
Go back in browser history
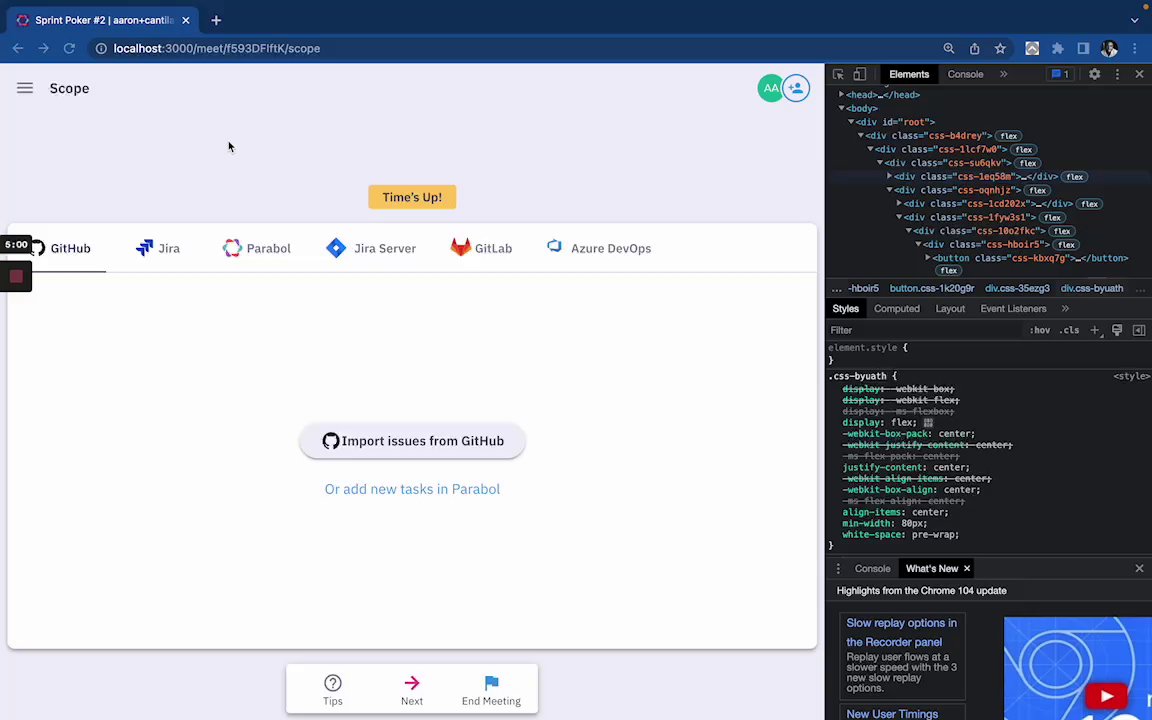(x=18, y=48)
